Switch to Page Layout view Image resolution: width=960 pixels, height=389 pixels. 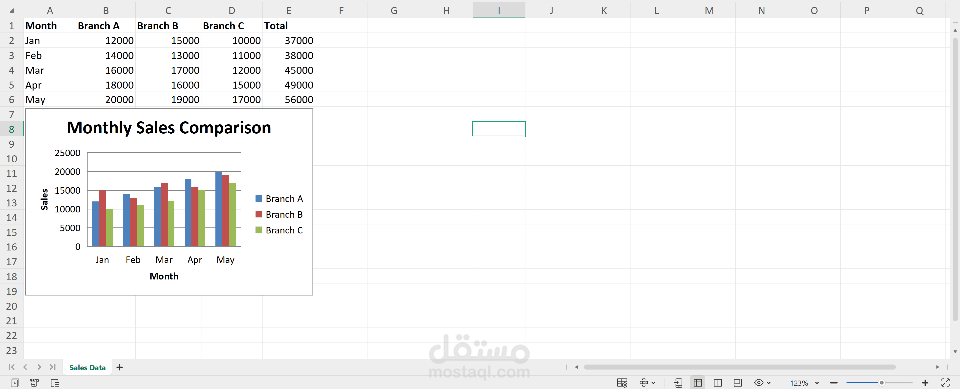point(738,383)
